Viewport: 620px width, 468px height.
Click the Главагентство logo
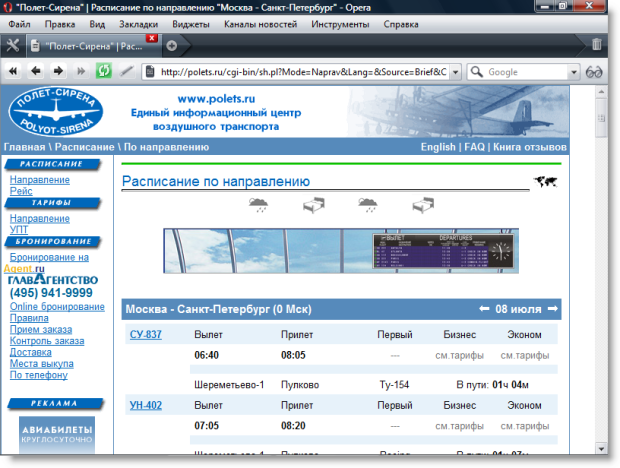53,279
